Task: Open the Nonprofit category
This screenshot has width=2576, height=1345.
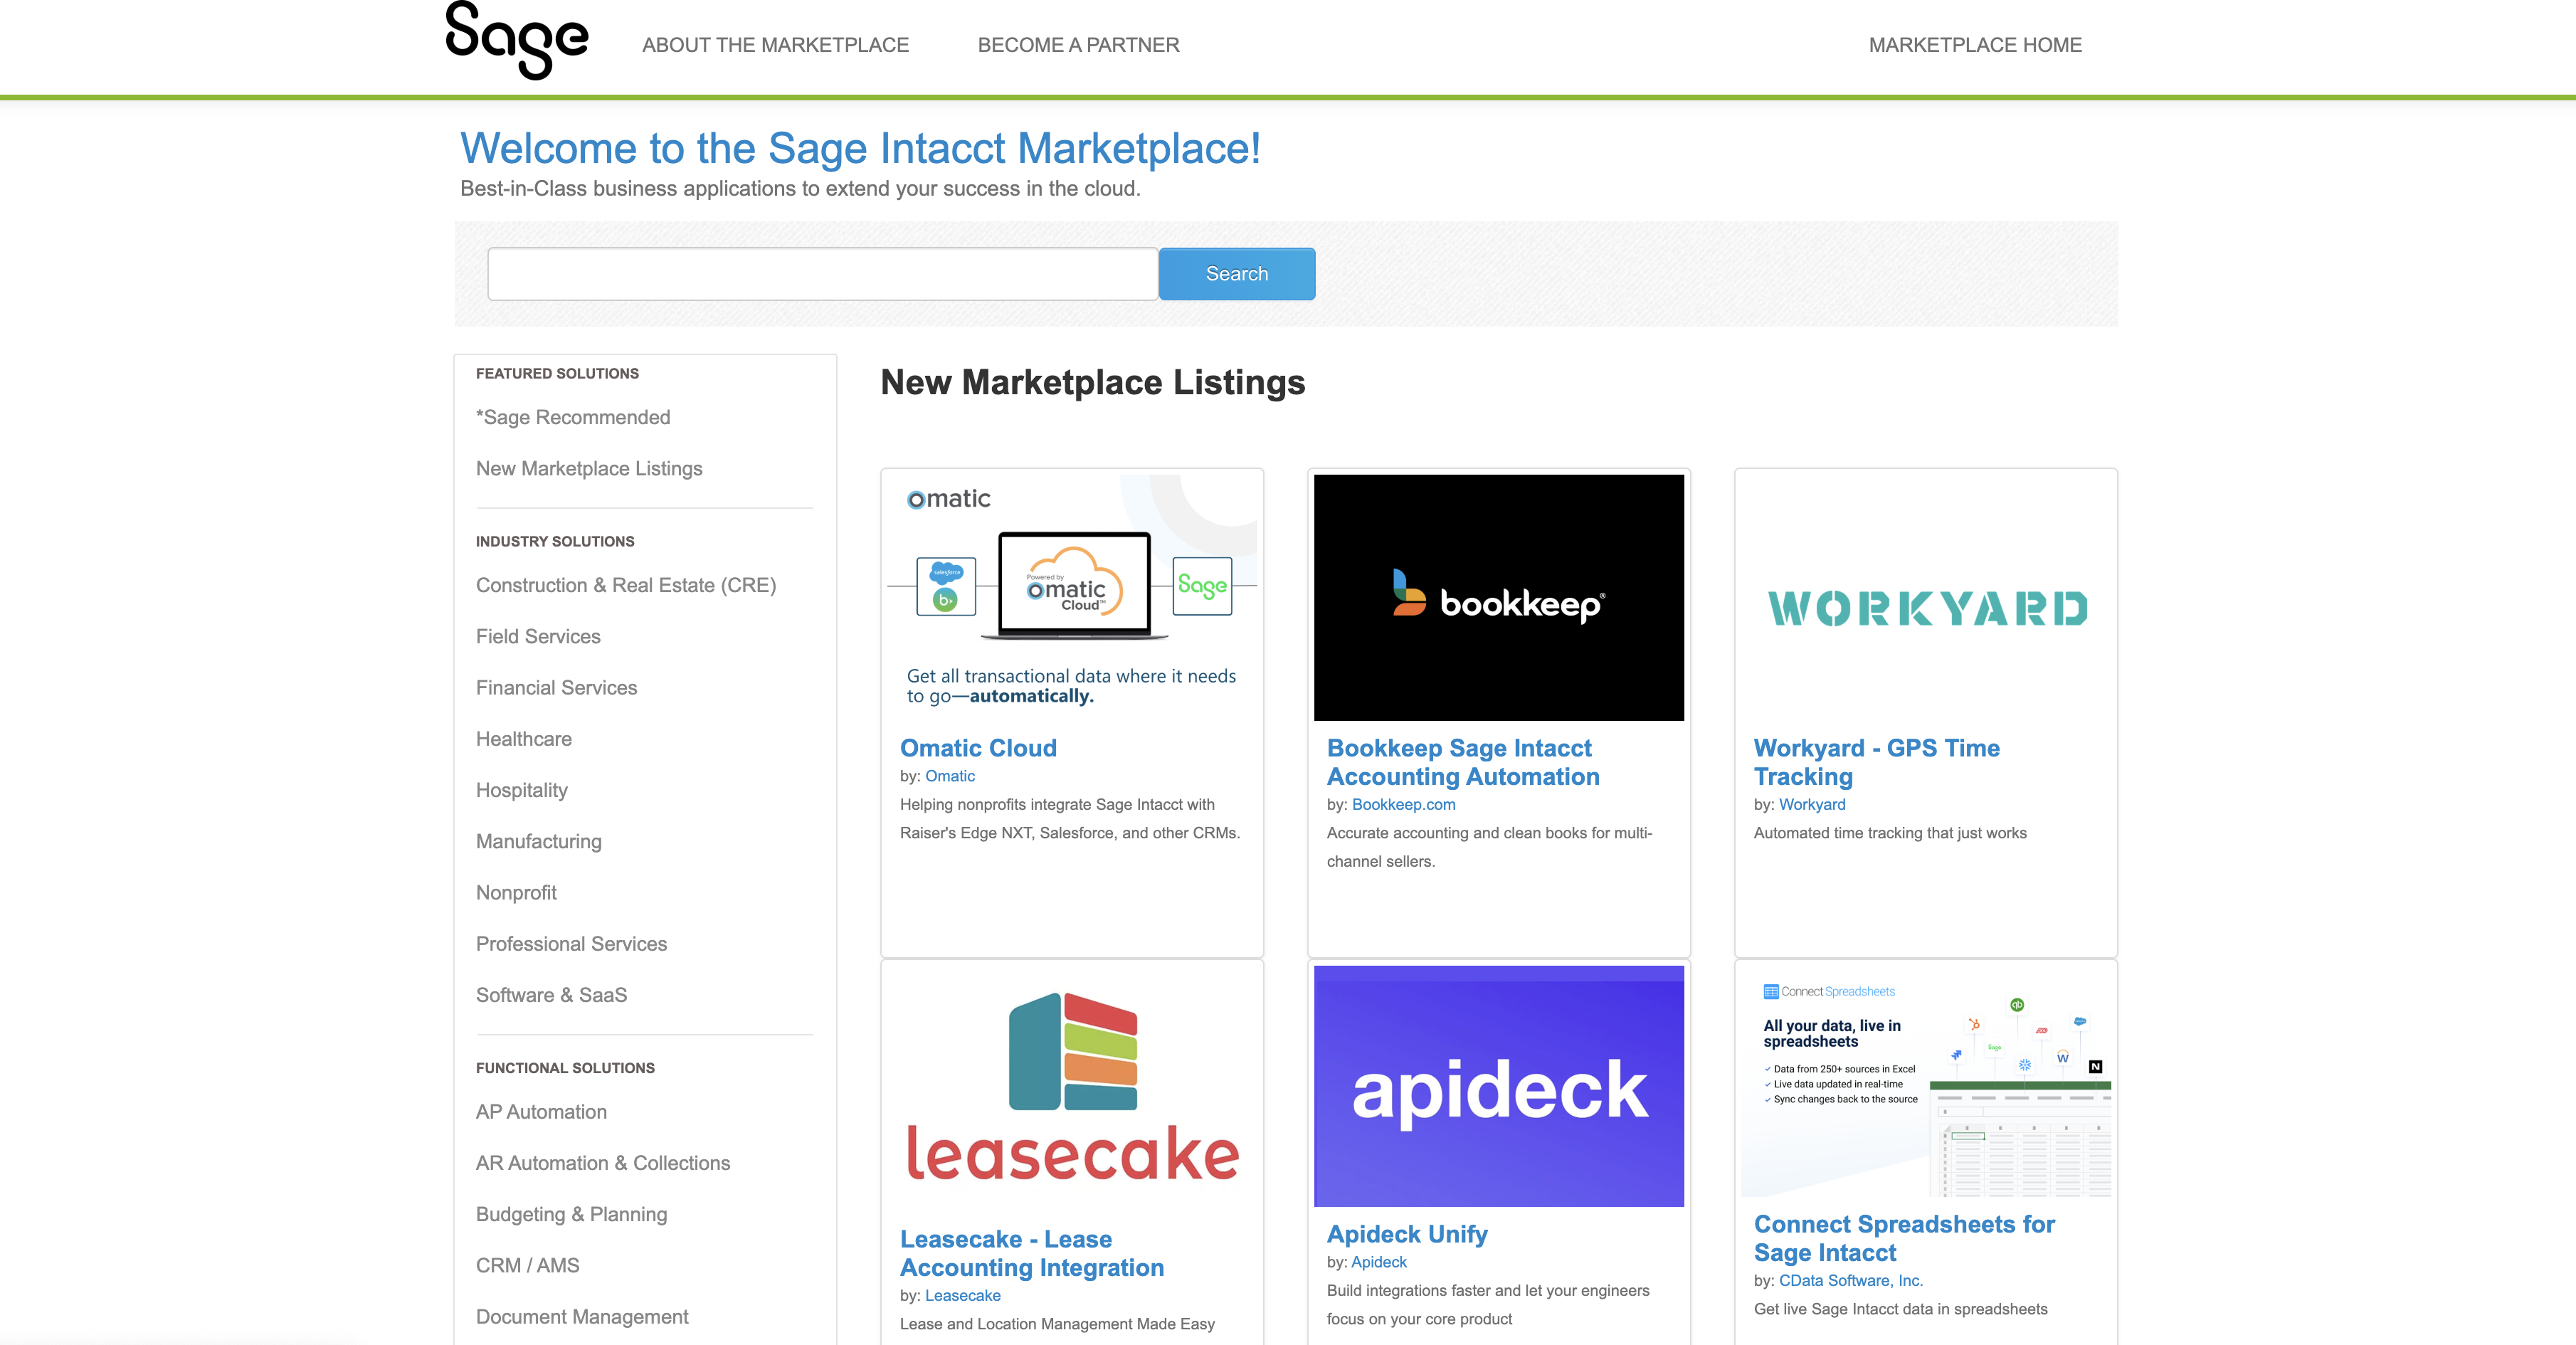Action: click(x=516, y=892)
